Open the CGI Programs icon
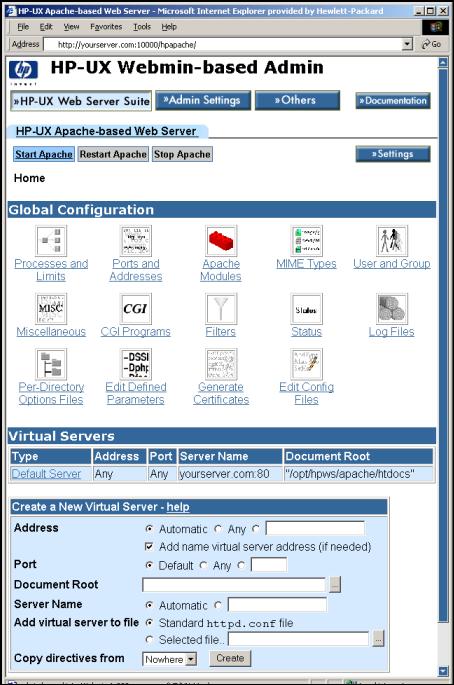This screenshot has width=454, height=685. coord(136,309)
